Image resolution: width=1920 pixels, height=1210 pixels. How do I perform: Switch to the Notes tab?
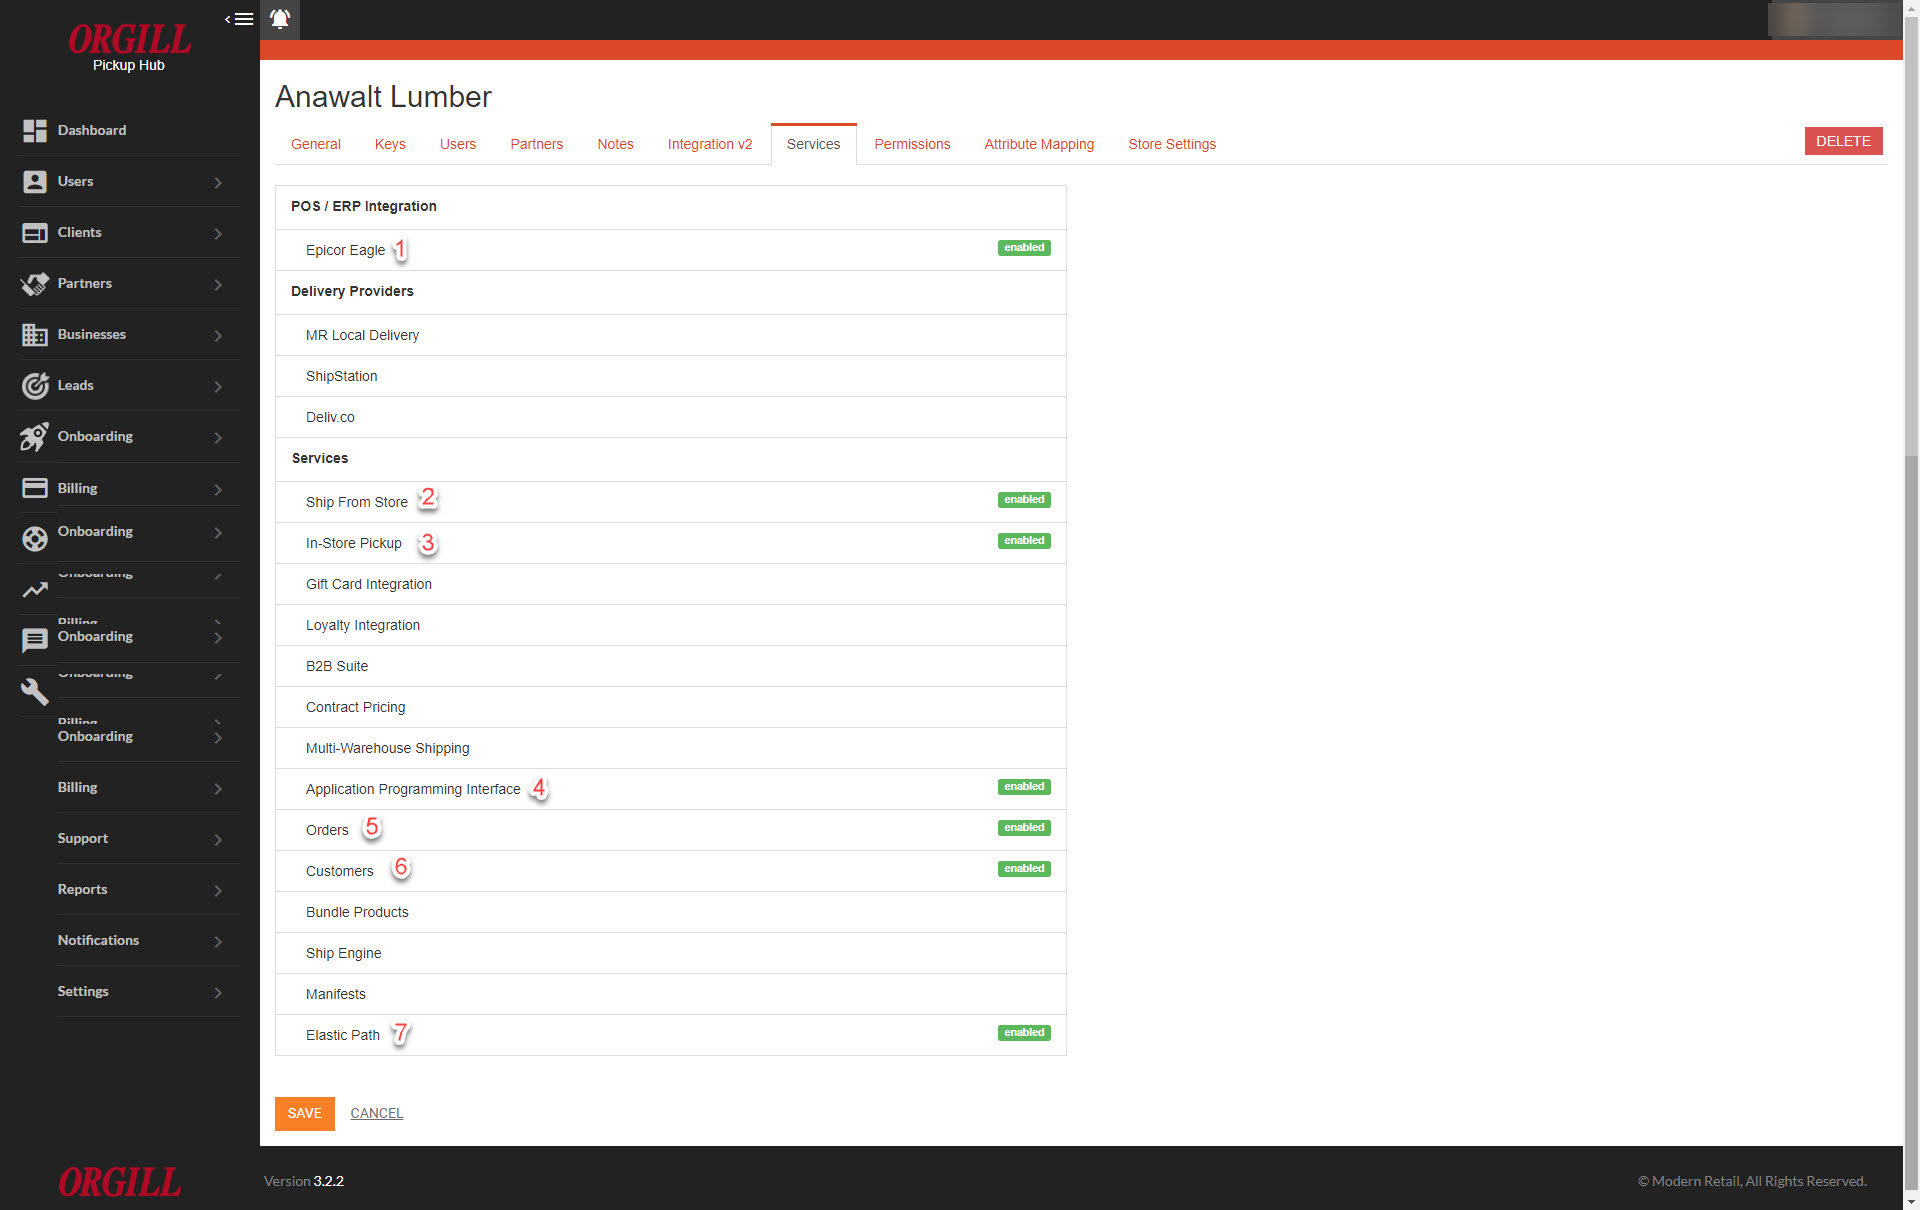click(616, 144)
